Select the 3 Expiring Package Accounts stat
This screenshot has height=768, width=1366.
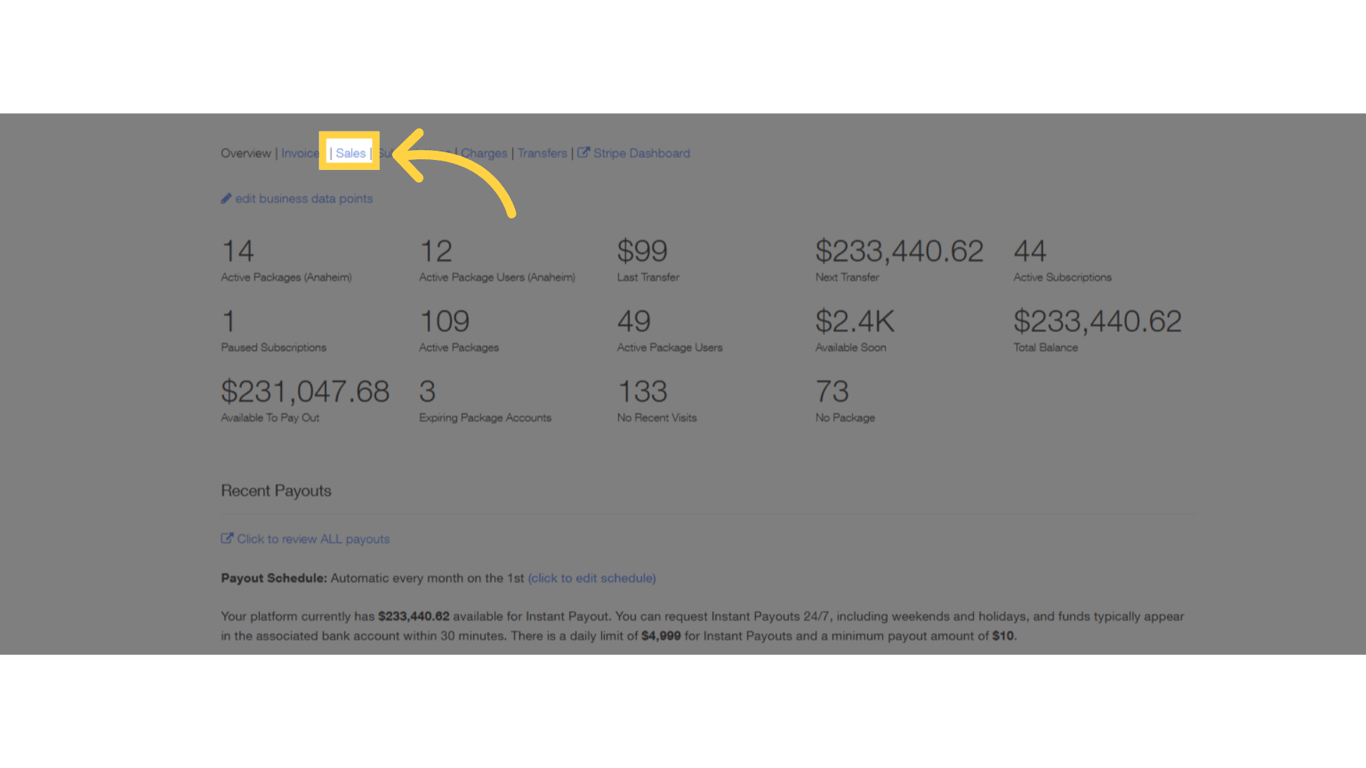coord(427,392)
